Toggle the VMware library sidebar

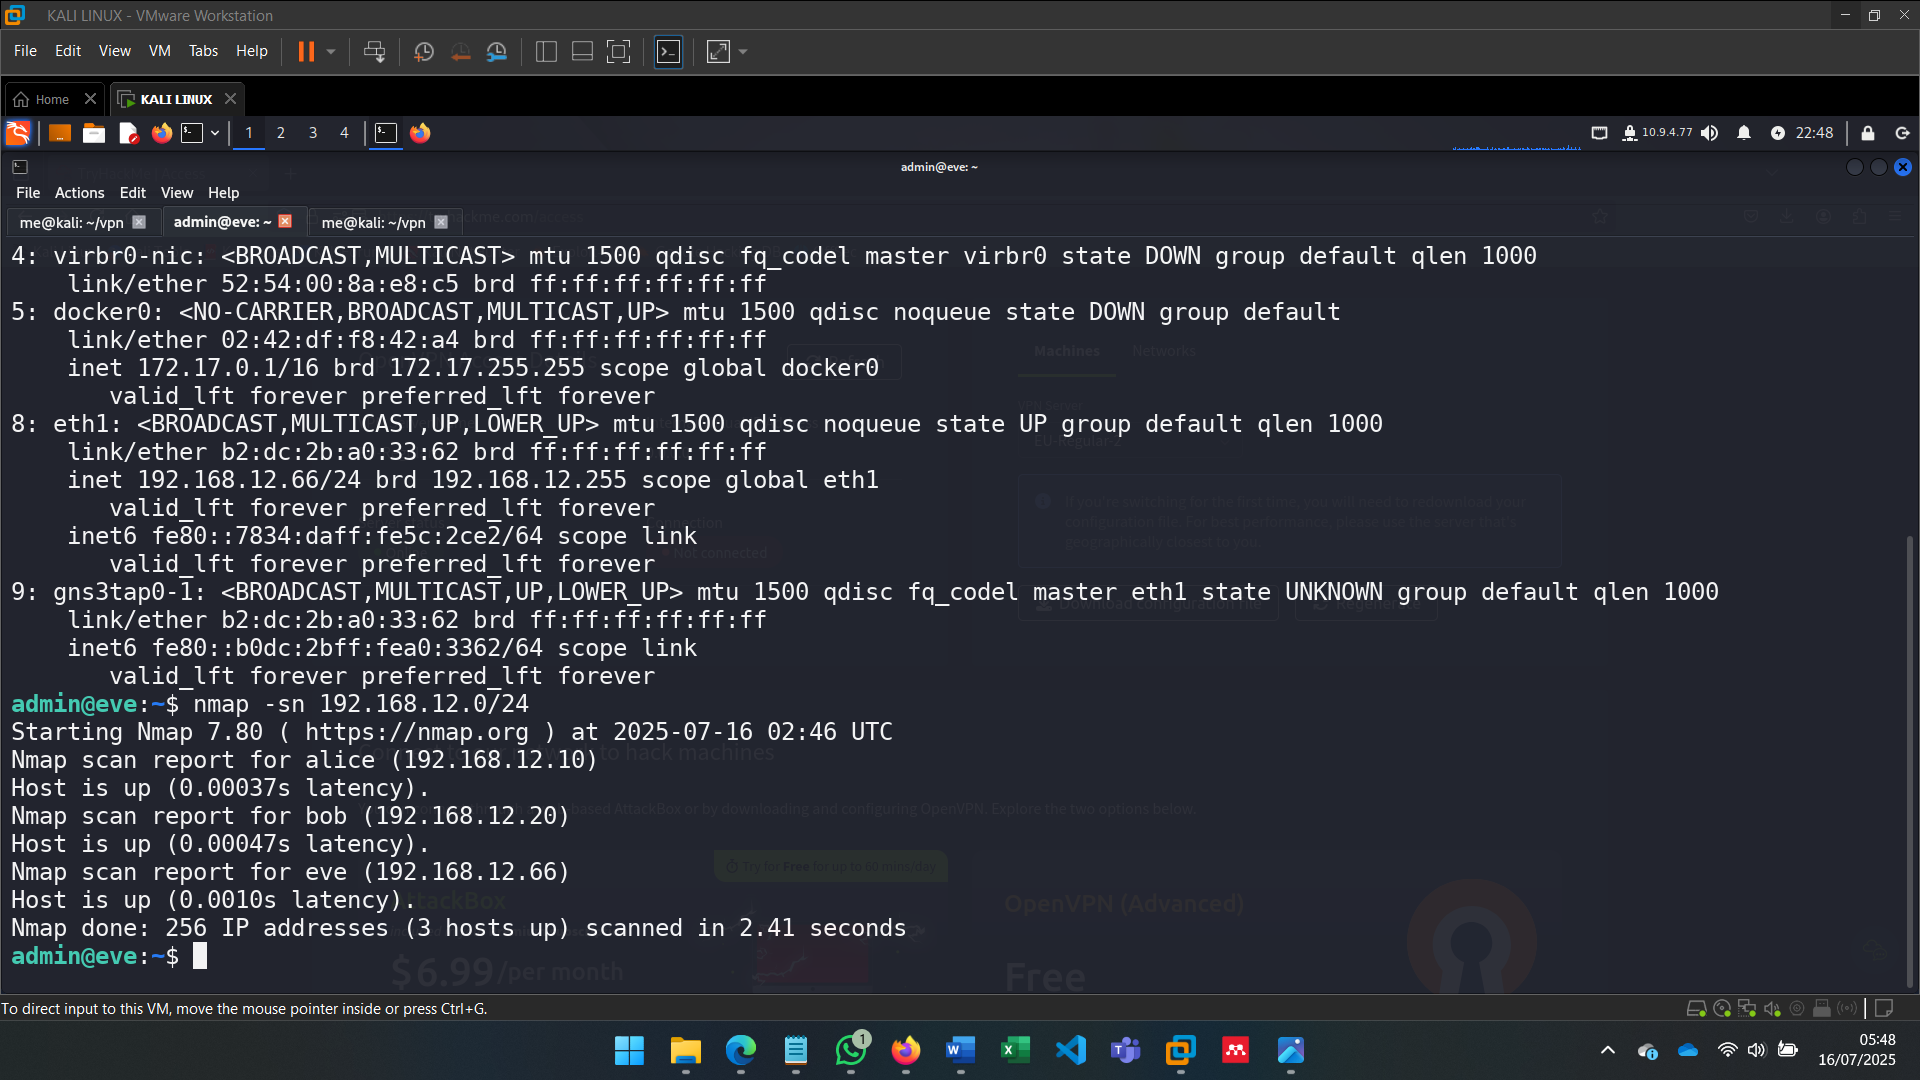tap(546, 51)
